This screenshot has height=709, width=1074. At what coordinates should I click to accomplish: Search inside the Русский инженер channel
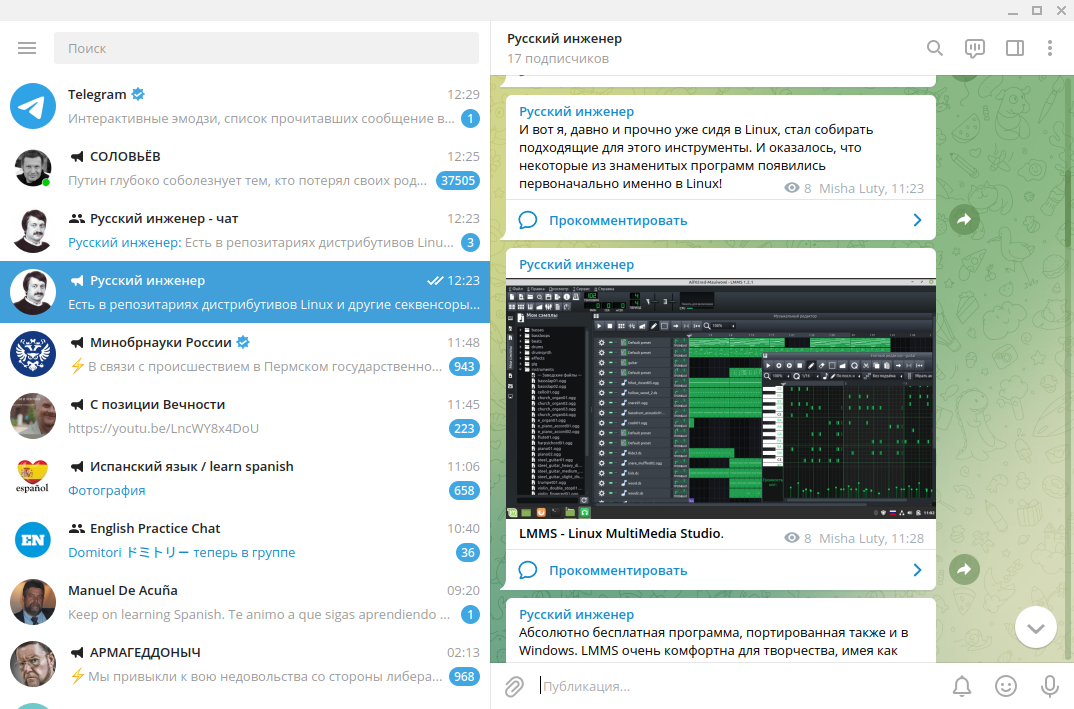tap(934, 48)
